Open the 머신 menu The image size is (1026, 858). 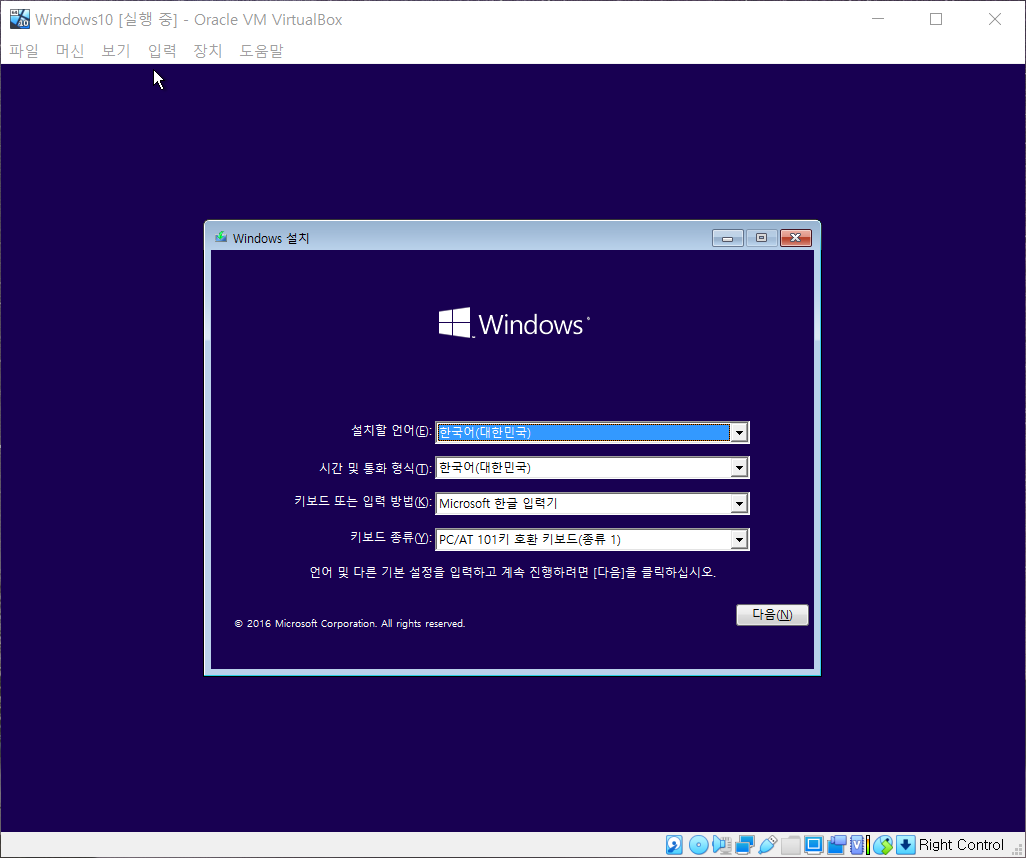pyautogui.click(x=70, y=50)
